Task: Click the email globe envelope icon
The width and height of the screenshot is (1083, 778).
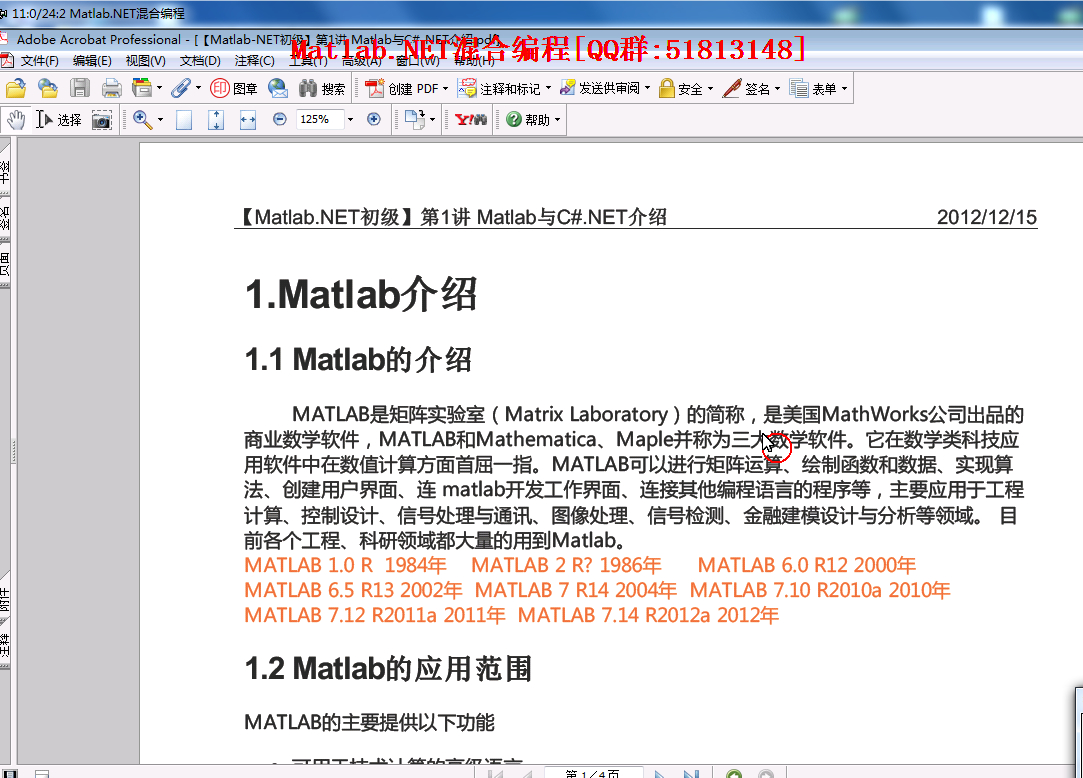Action: pos(278,88)
